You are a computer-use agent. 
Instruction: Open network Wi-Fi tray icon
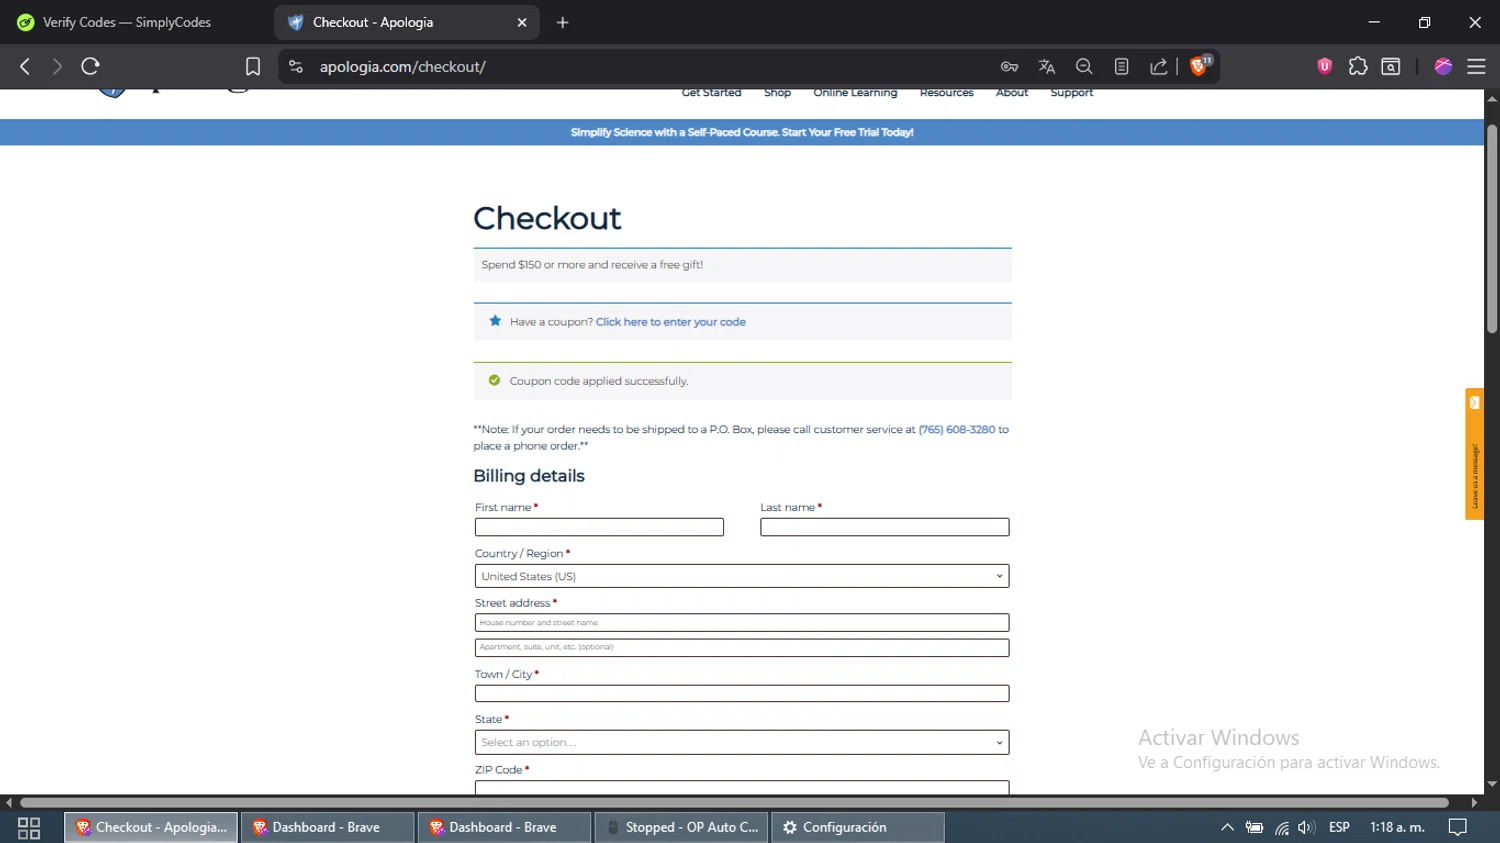[1281, 828]
